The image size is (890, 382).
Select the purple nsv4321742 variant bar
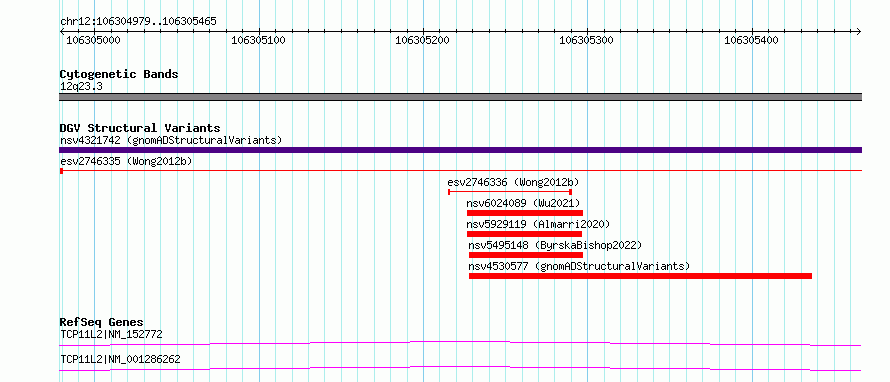point(460,150)
